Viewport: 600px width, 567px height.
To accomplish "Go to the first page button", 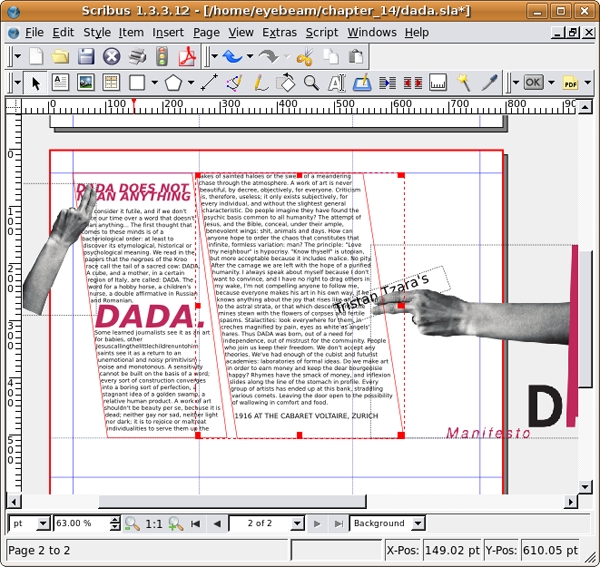I will pos(196,523).
